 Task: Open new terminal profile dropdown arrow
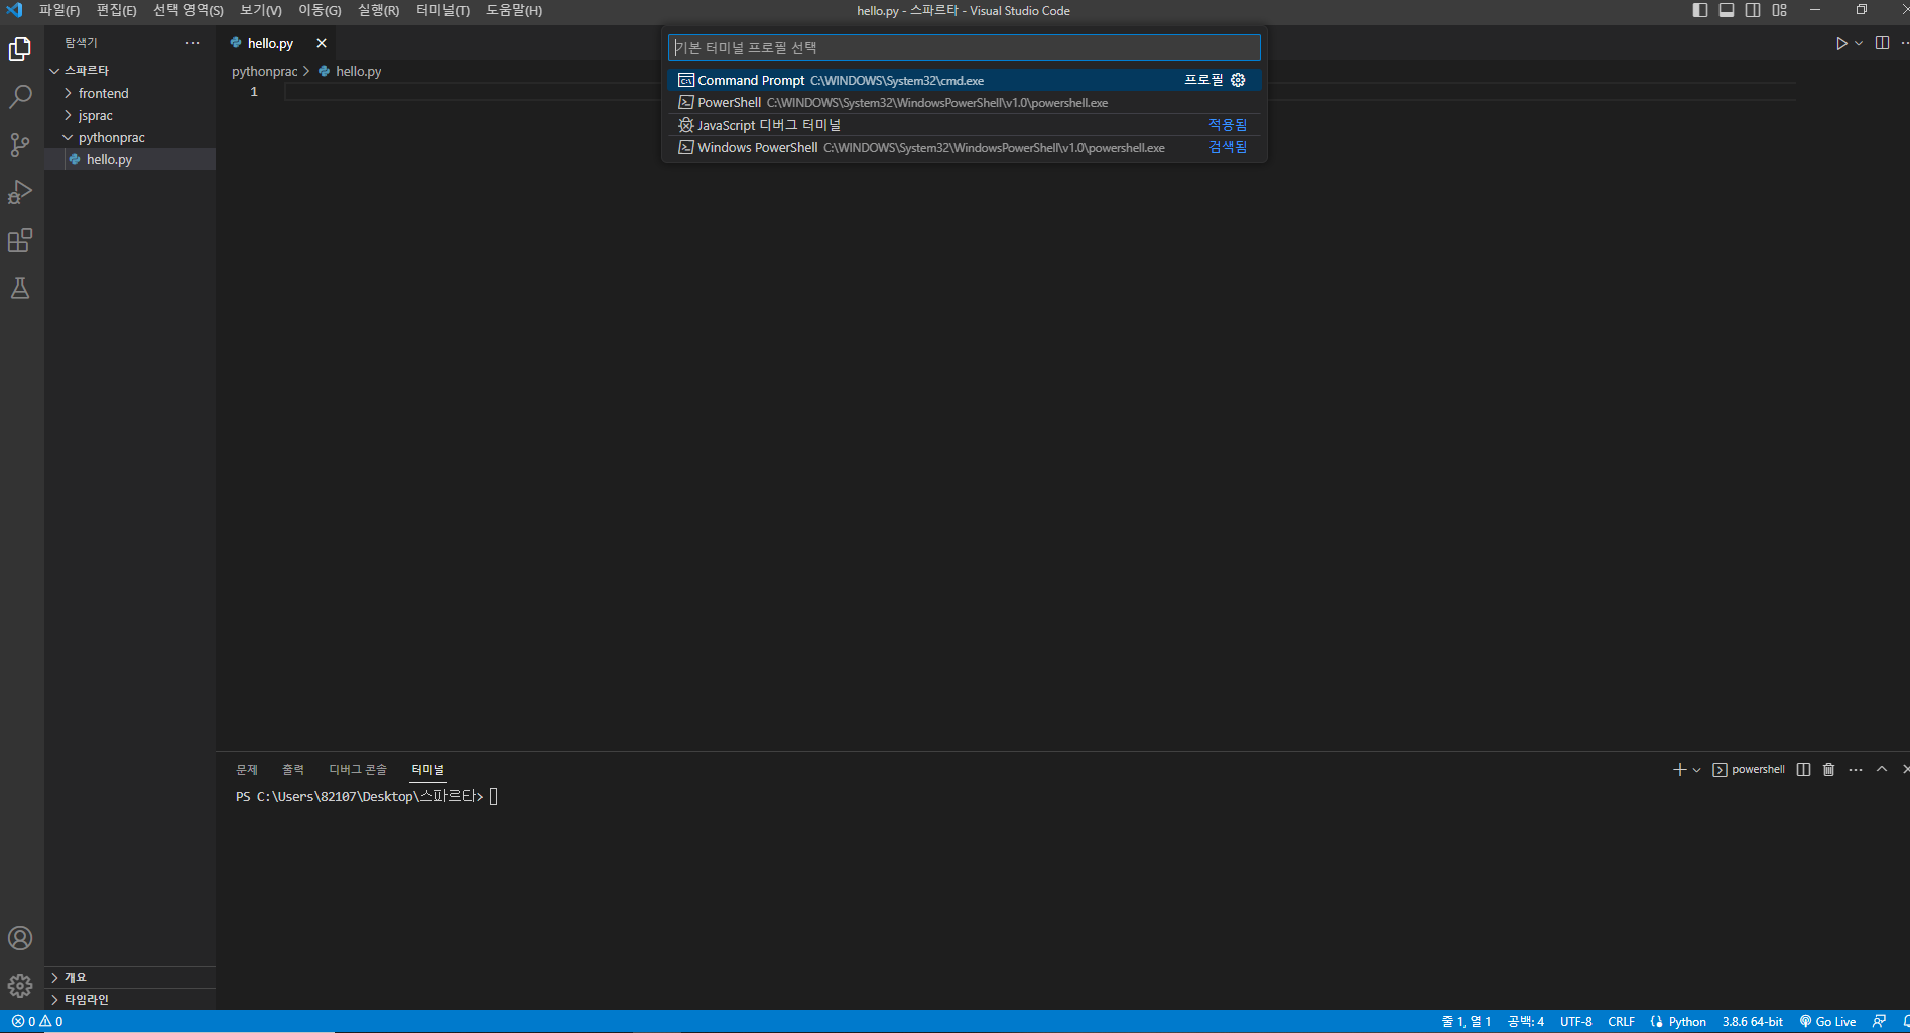[1696, 769]
